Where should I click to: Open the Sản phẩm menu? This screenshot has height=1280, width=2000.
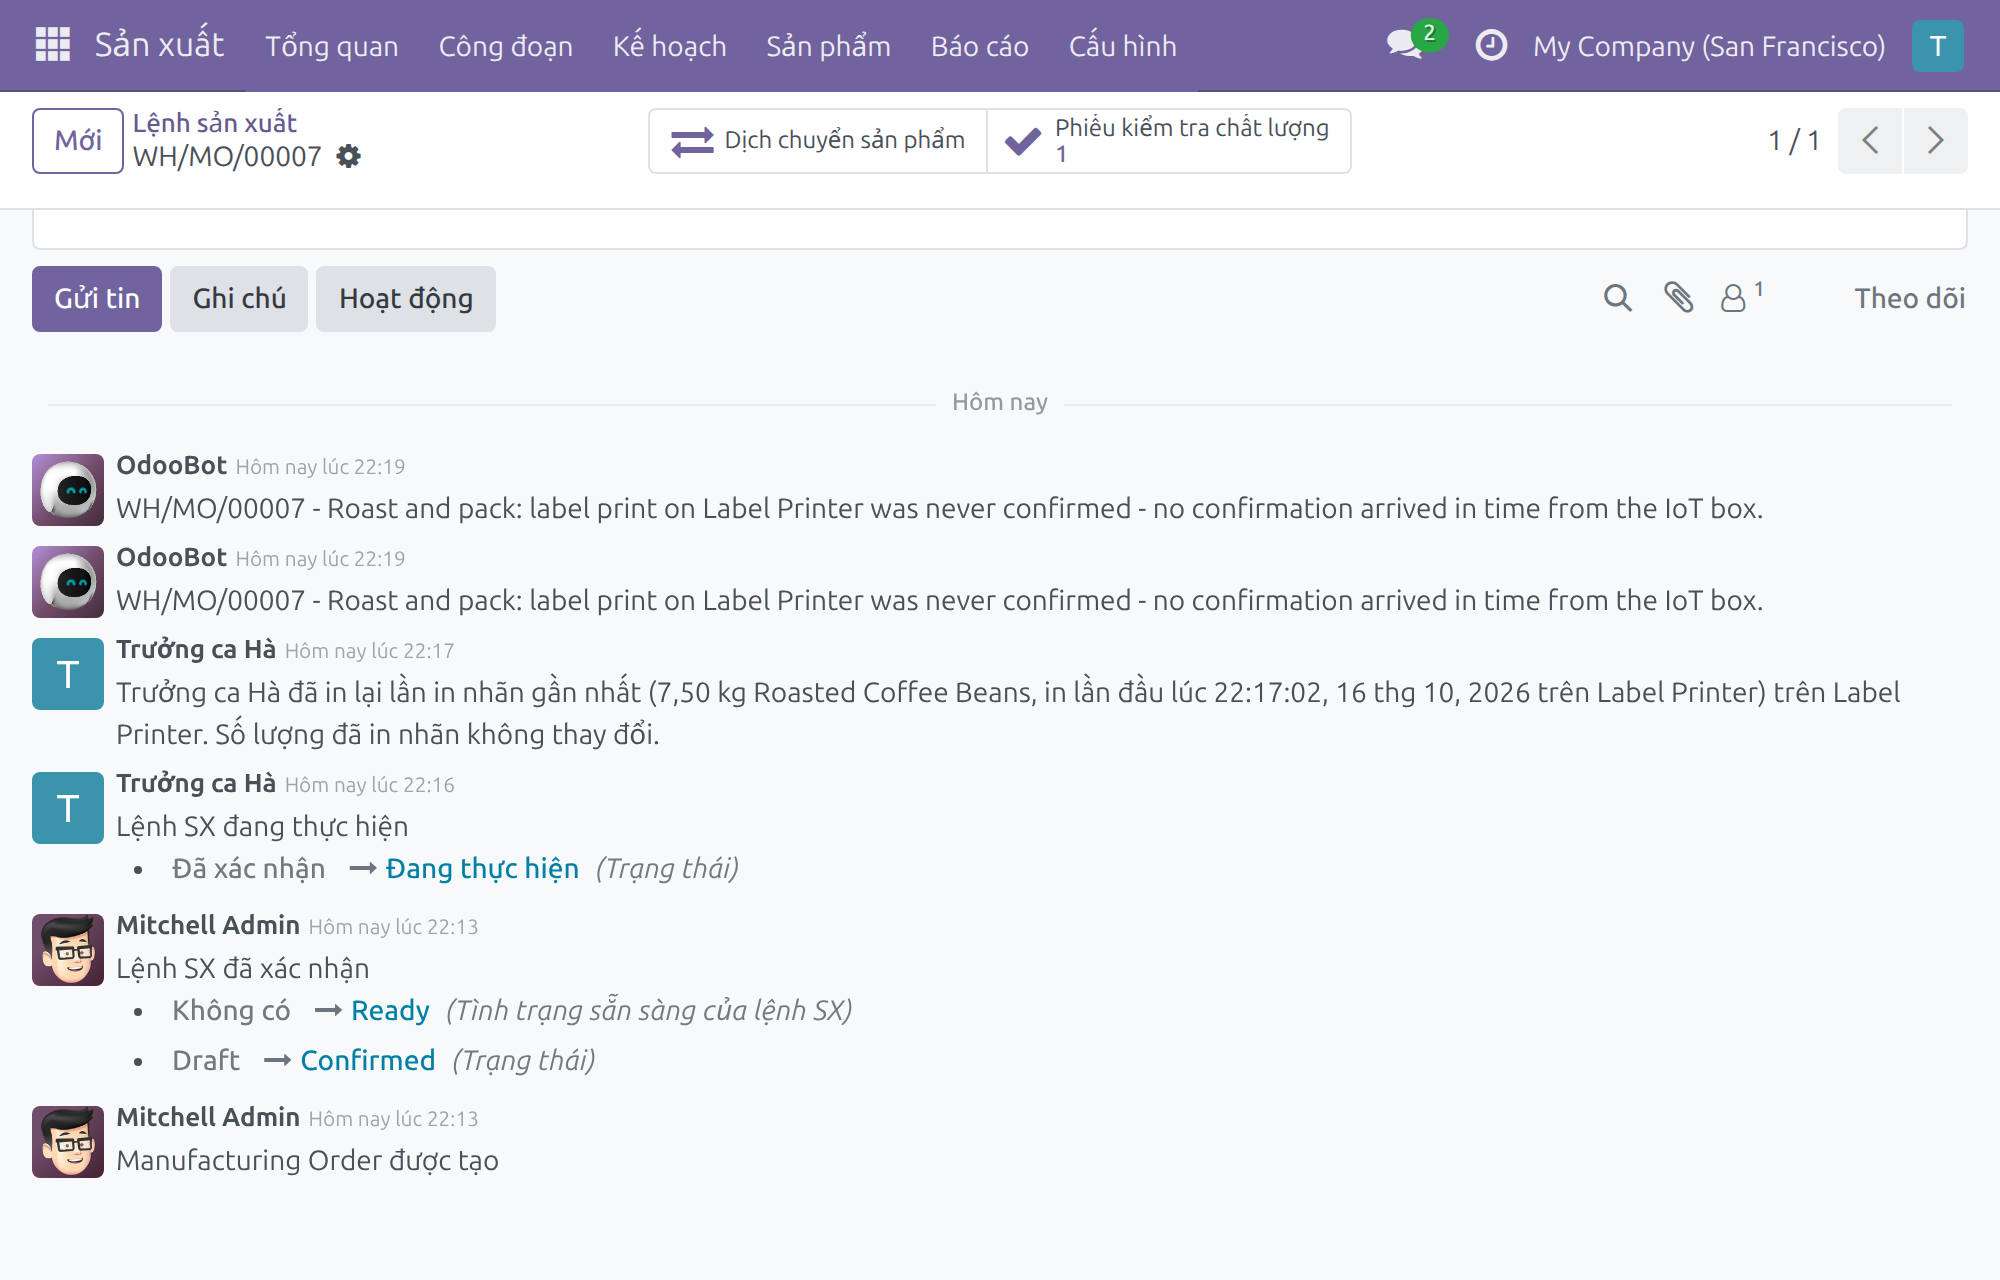coord(828,46)
